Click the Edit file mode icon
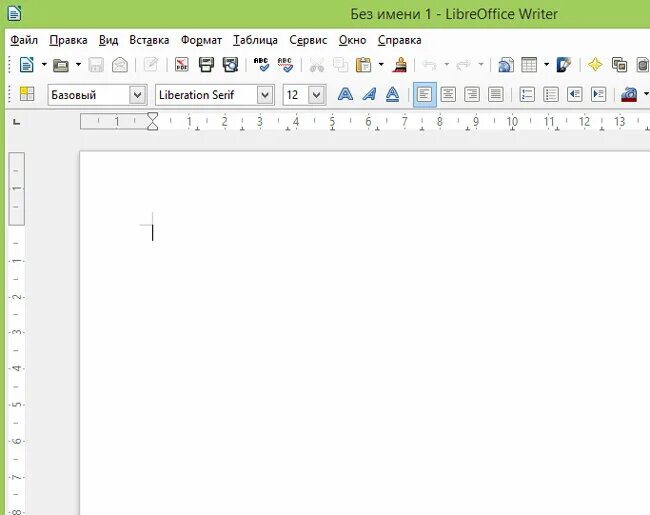Image resolution: width=650 pixels, height=515 pixels. coord(151,65)
